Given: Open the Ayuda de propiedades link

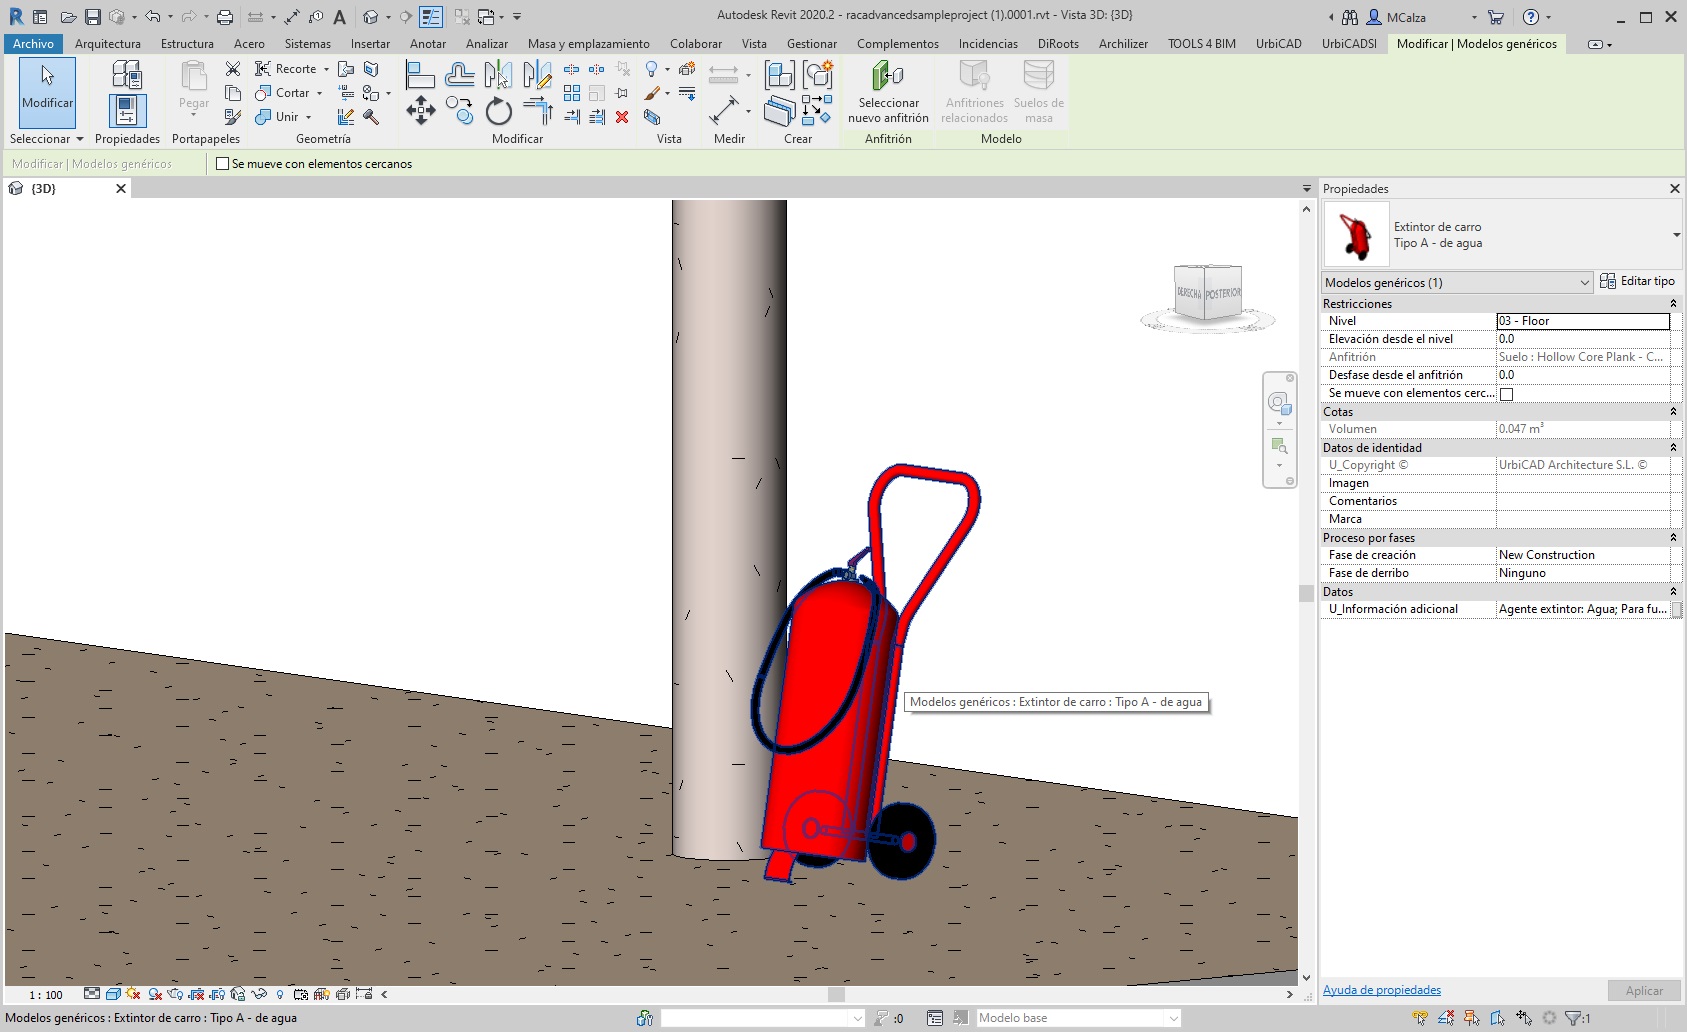Looking at the screenshot, I should (x=1381, y=990).
